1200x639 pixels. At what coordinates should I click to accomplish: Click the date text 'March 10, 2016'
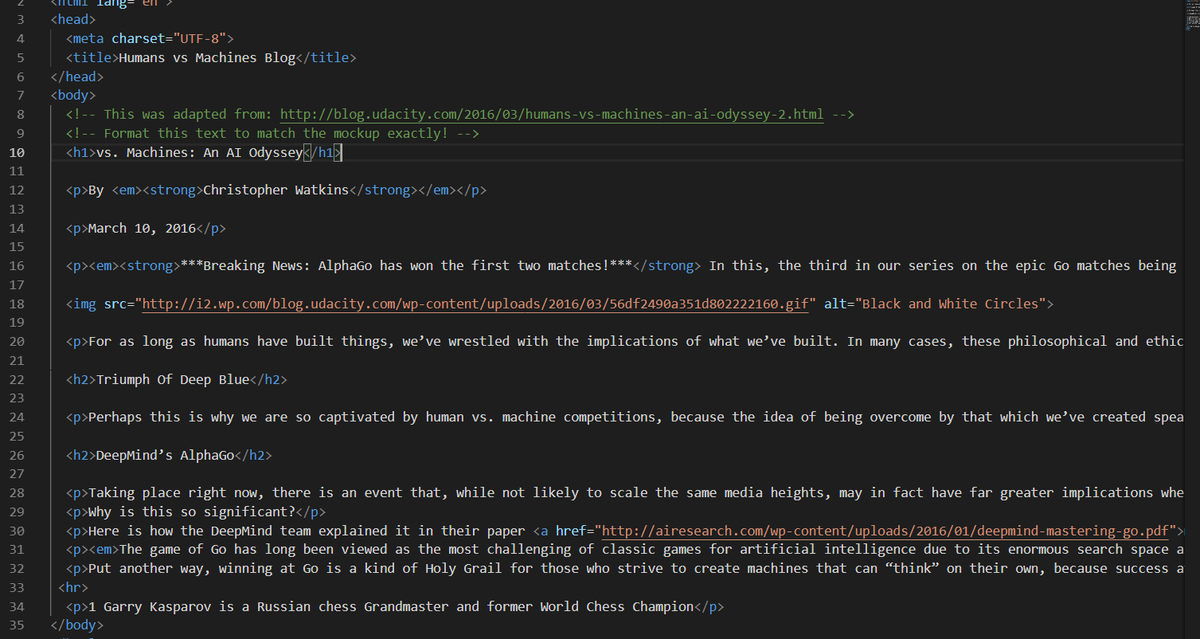(142, 228)
